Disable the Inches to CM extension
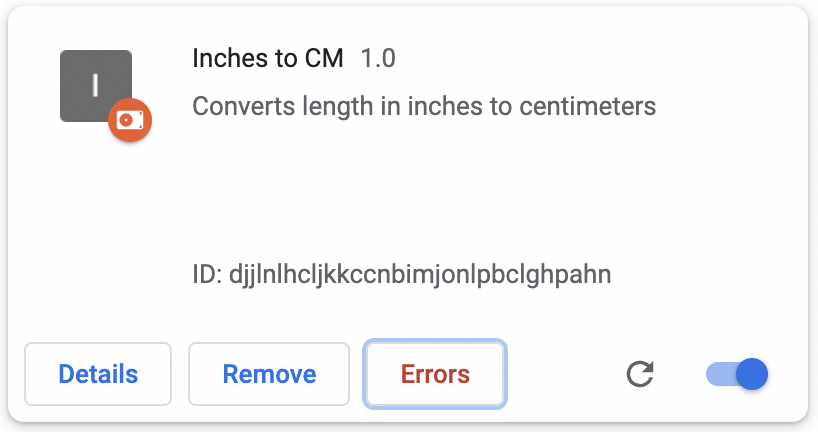The height and width of the screenshot is (432, 818). coord(737,375)
